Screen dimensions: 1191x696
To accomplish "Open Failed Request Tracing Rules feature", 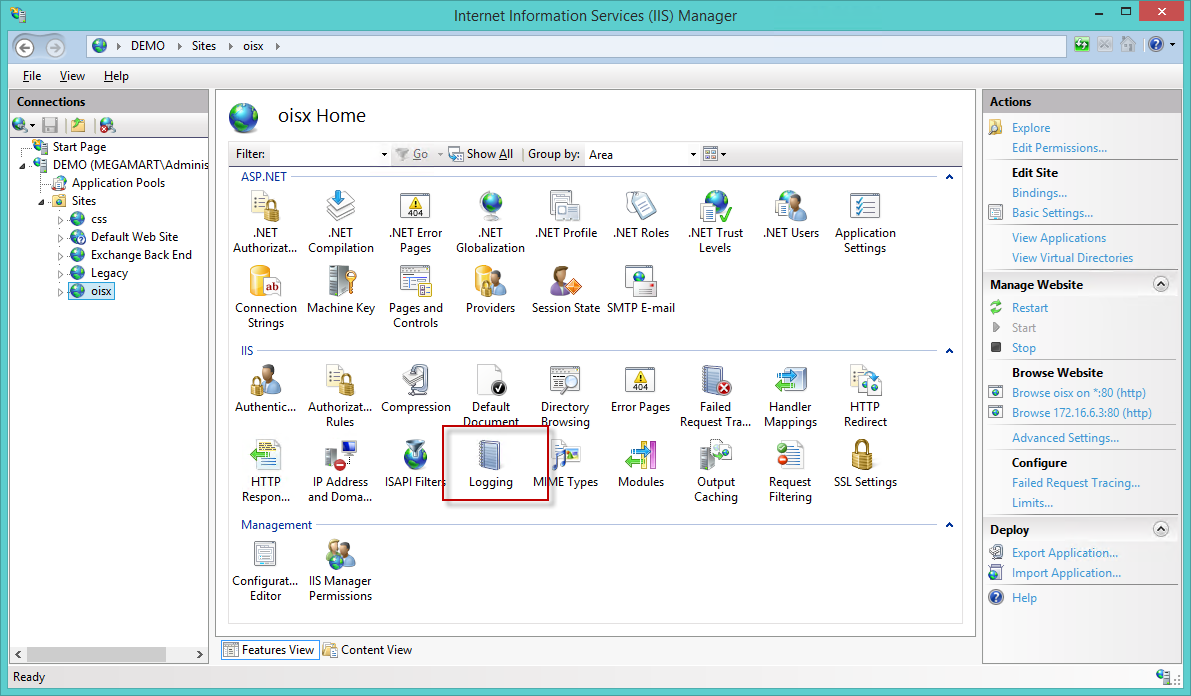I will [x=716, y=396].
